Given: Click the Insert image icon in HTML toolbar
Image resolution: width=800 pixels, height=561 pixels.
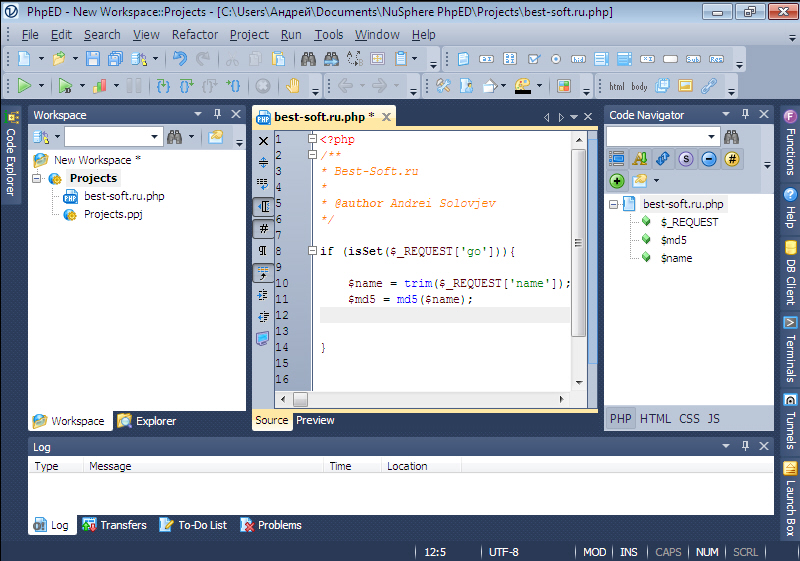Looking at the screenshot, I should [x=686, y=86].
